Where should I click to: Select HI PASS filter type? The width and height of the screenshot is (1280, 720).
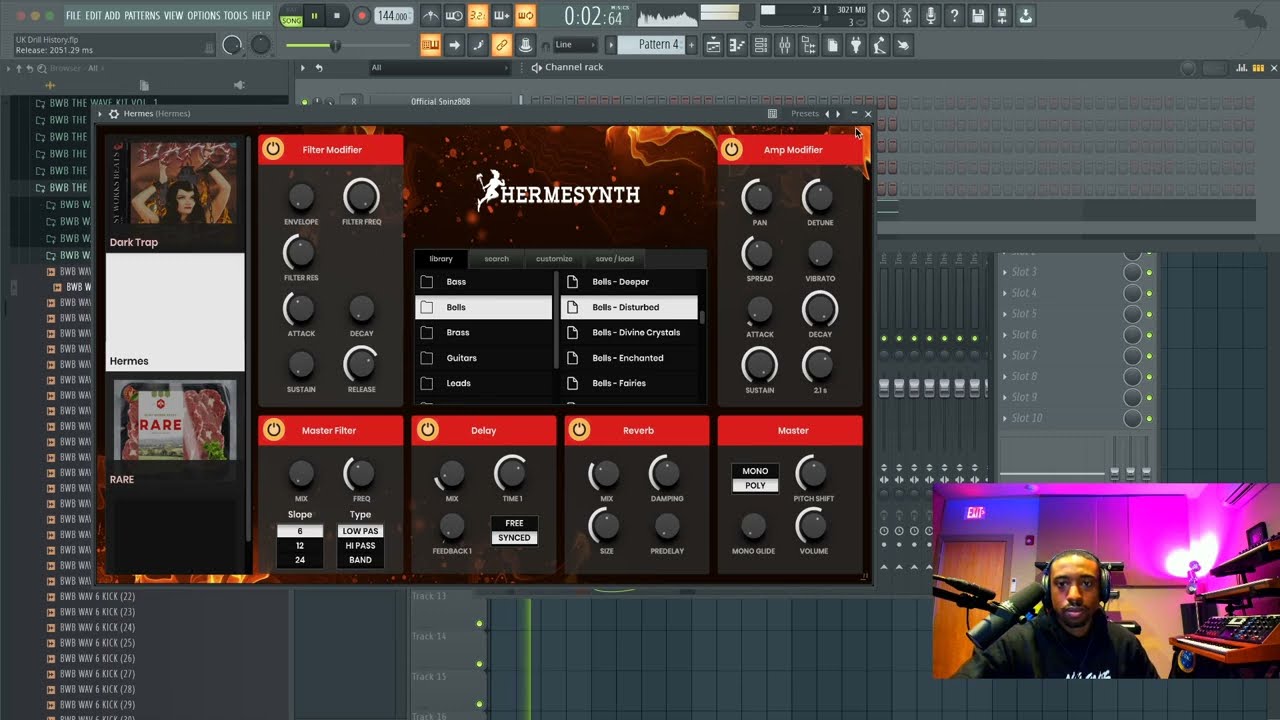pyautogui.click(x=360, y=546)
